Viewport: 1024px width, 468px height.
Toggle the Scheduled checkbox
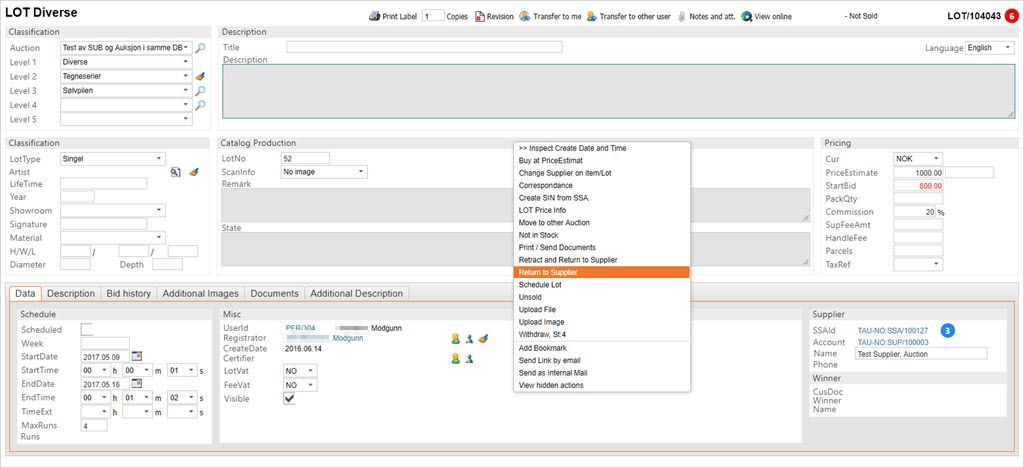(87, 329)
